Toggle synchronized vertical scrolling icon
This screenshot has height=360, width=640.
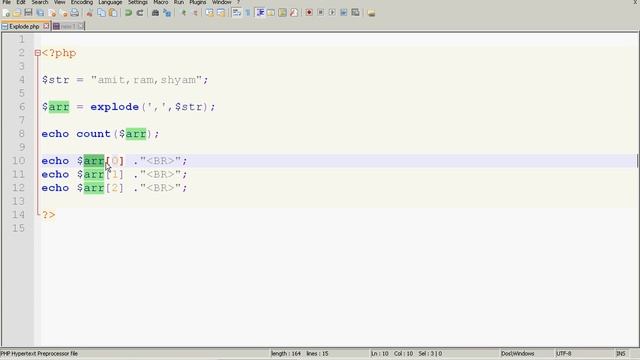tap(209, 13)
